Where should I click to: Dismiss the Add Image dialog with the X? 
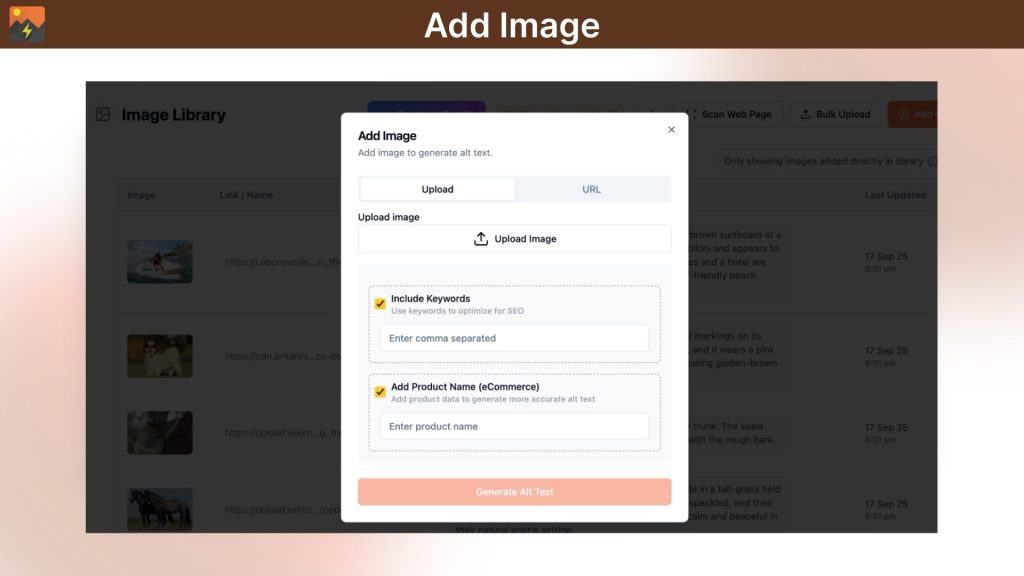(671, 129)
